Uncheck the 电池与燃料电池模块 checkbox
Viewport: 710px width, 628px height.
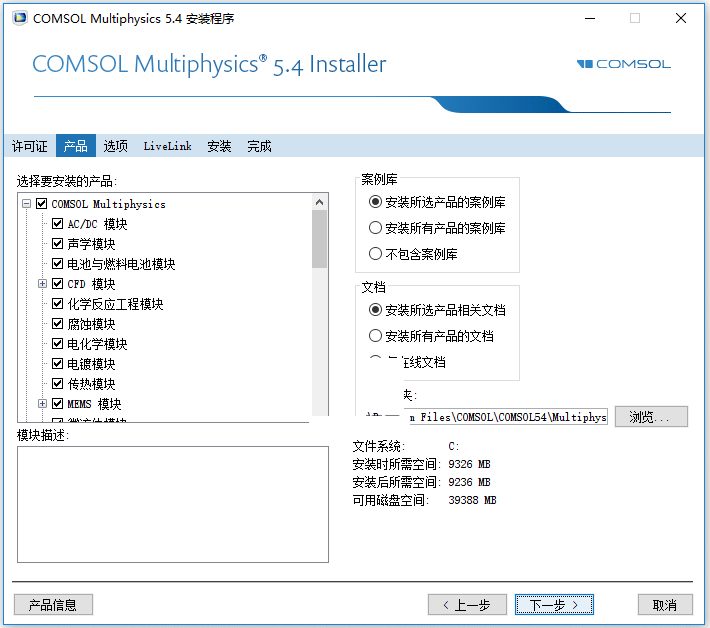tap(58, 264)
